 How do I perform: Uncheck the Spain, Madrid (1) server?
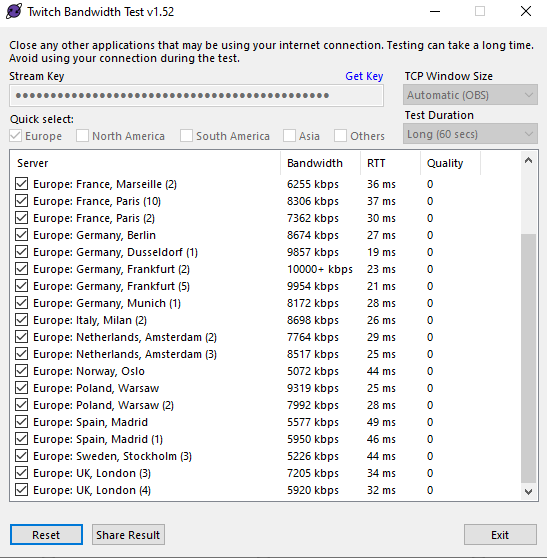(21, 439)
